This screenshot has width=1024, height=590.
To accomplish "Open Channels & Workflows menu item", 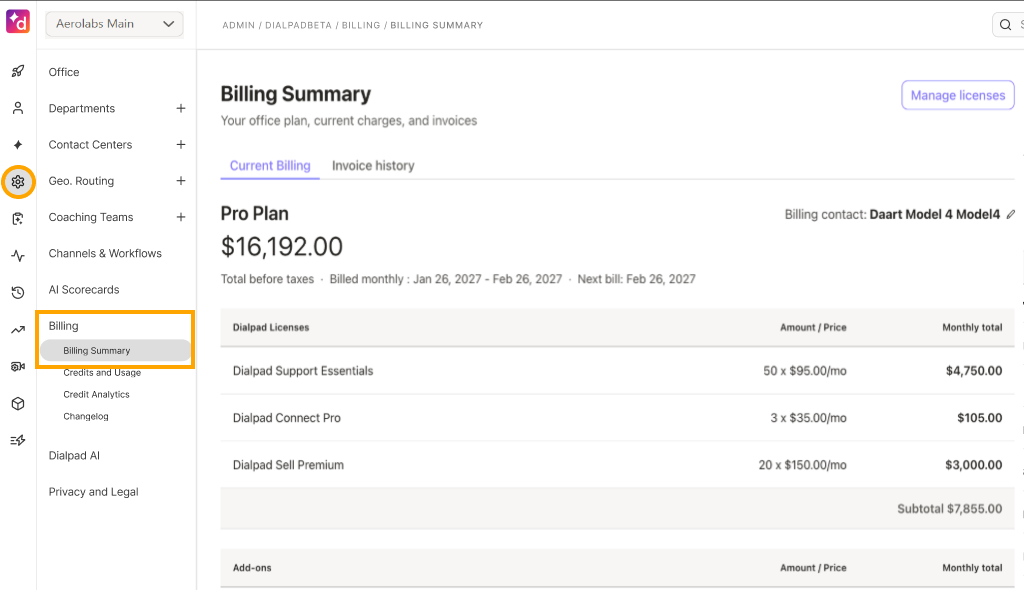I will click(x=105, y=254).
